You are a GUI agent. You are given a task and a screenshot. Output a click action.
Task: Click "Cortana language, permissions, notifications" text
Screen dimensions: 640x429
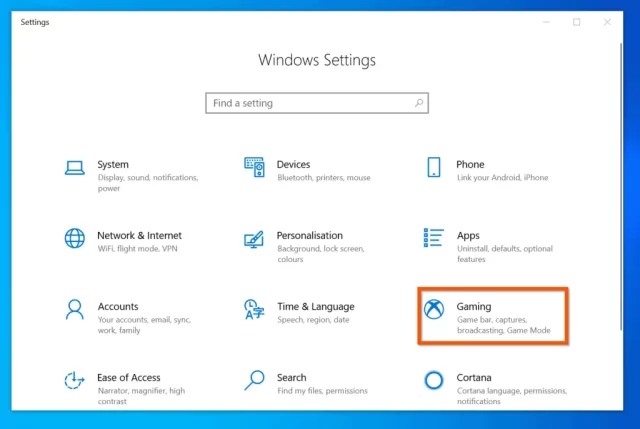coord(512,396)
